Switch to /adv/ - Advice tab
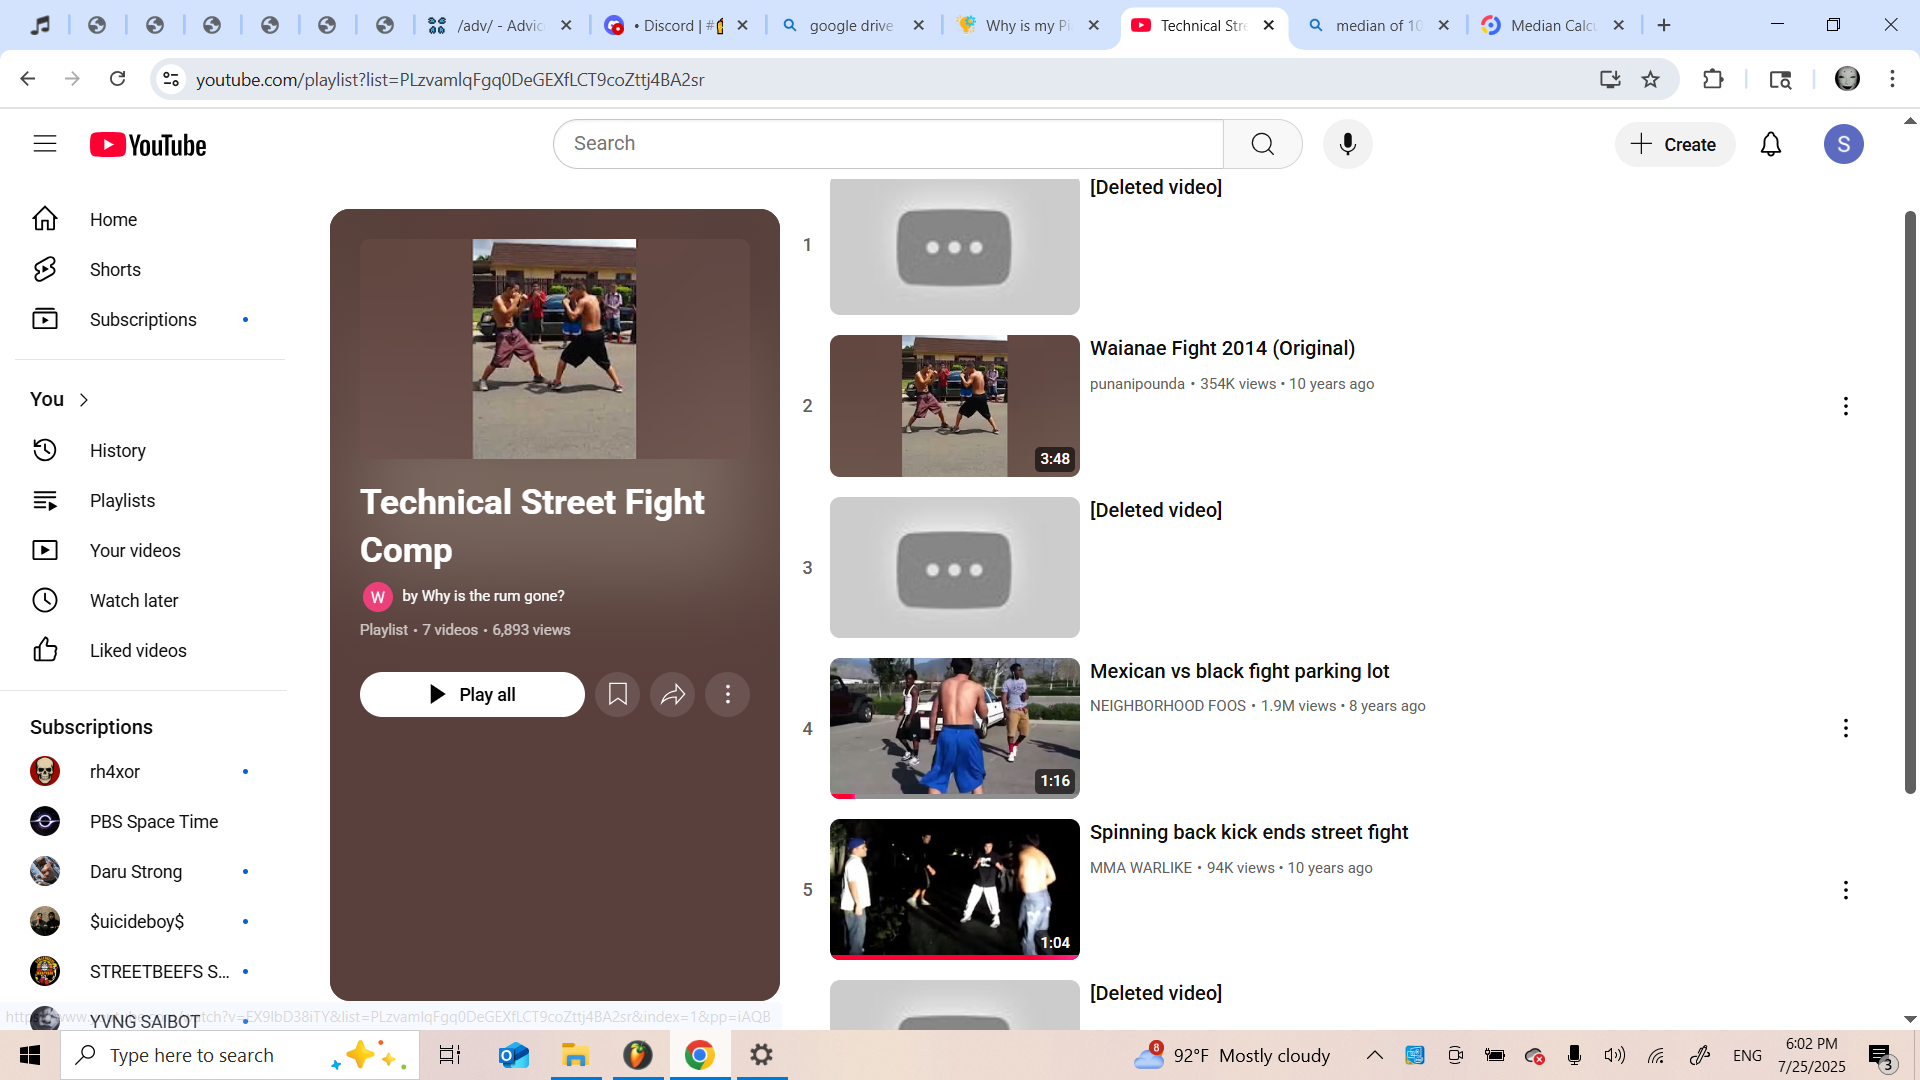This screenshot has height=1080, width=1920. [500, 25]
